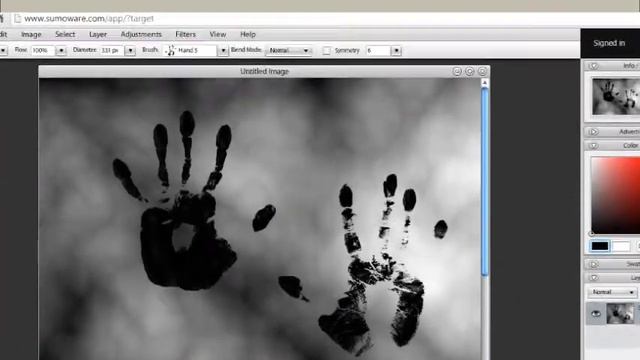The width and height of the screenshot is (640, 360).
Task: Click the page icon in address bar
Action: click(17, 19)
